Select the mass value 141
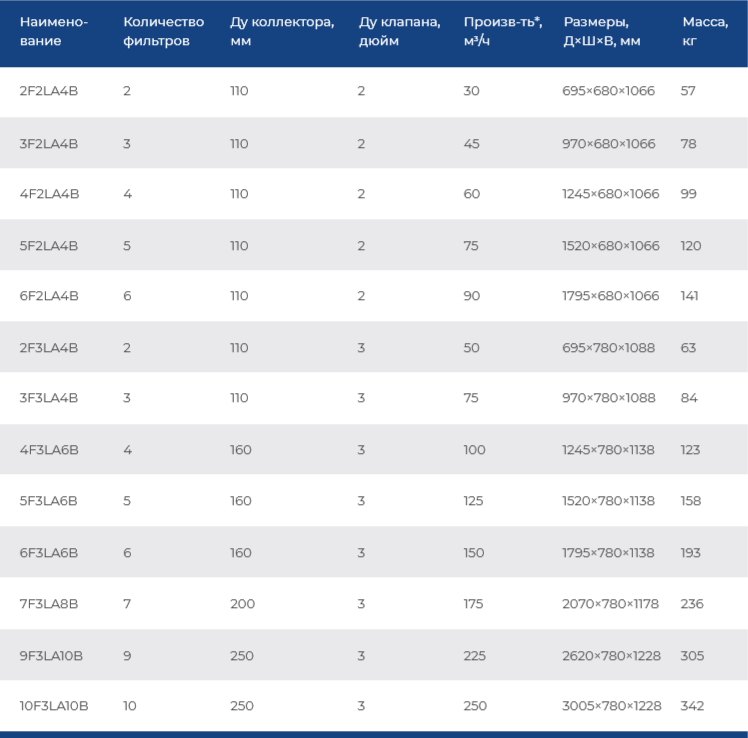The height and width of the screenshot is (738, 748). (689, 296)
